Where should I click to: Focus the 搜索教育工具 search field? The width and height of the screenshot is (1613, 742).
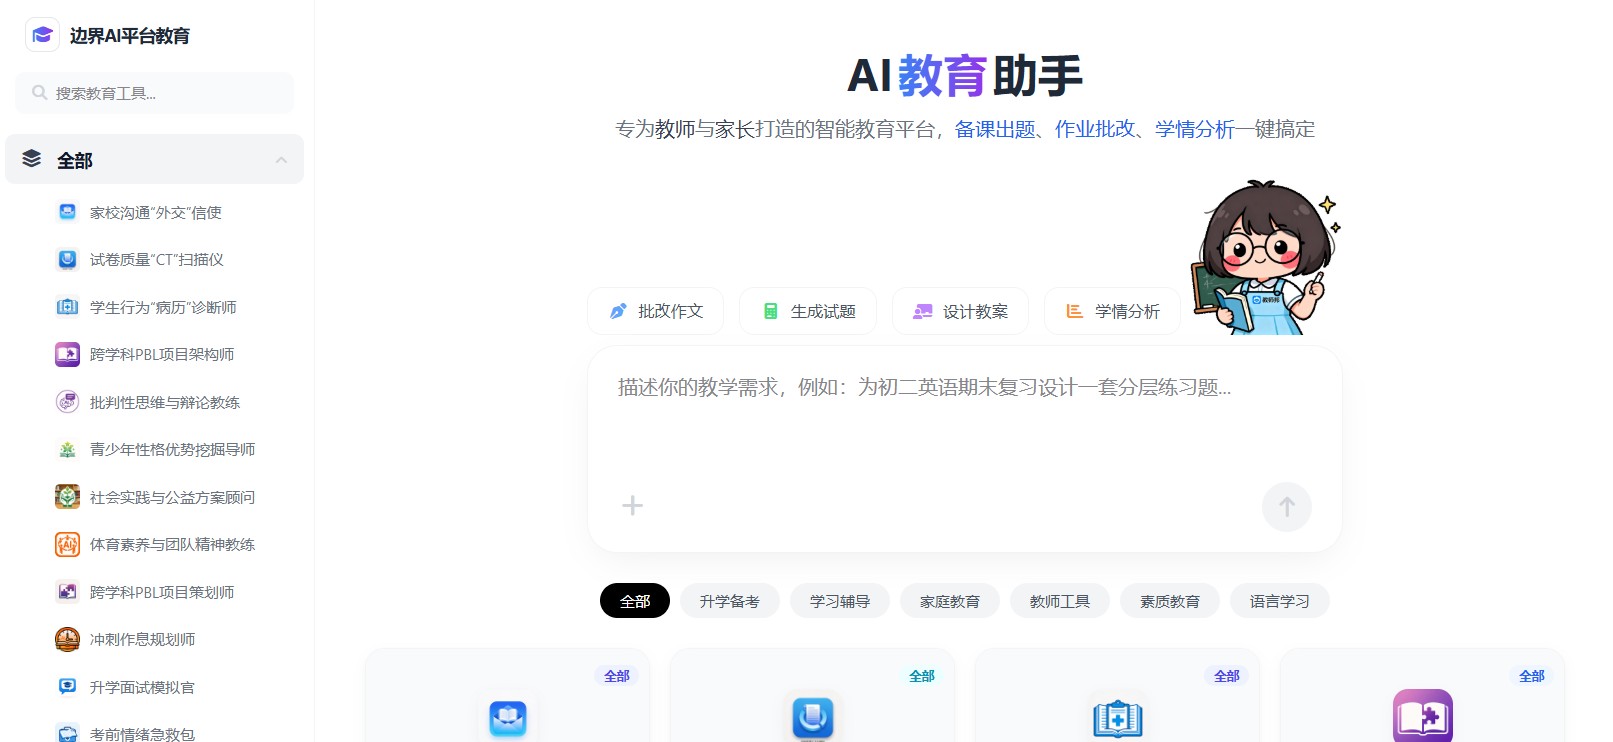coord(155,93)
